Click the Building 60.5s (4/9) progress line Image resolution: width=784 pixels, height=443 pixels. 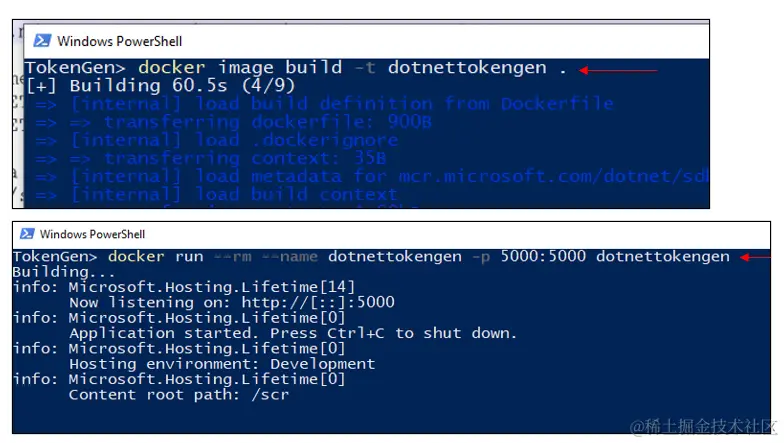[x=160, y=86]
